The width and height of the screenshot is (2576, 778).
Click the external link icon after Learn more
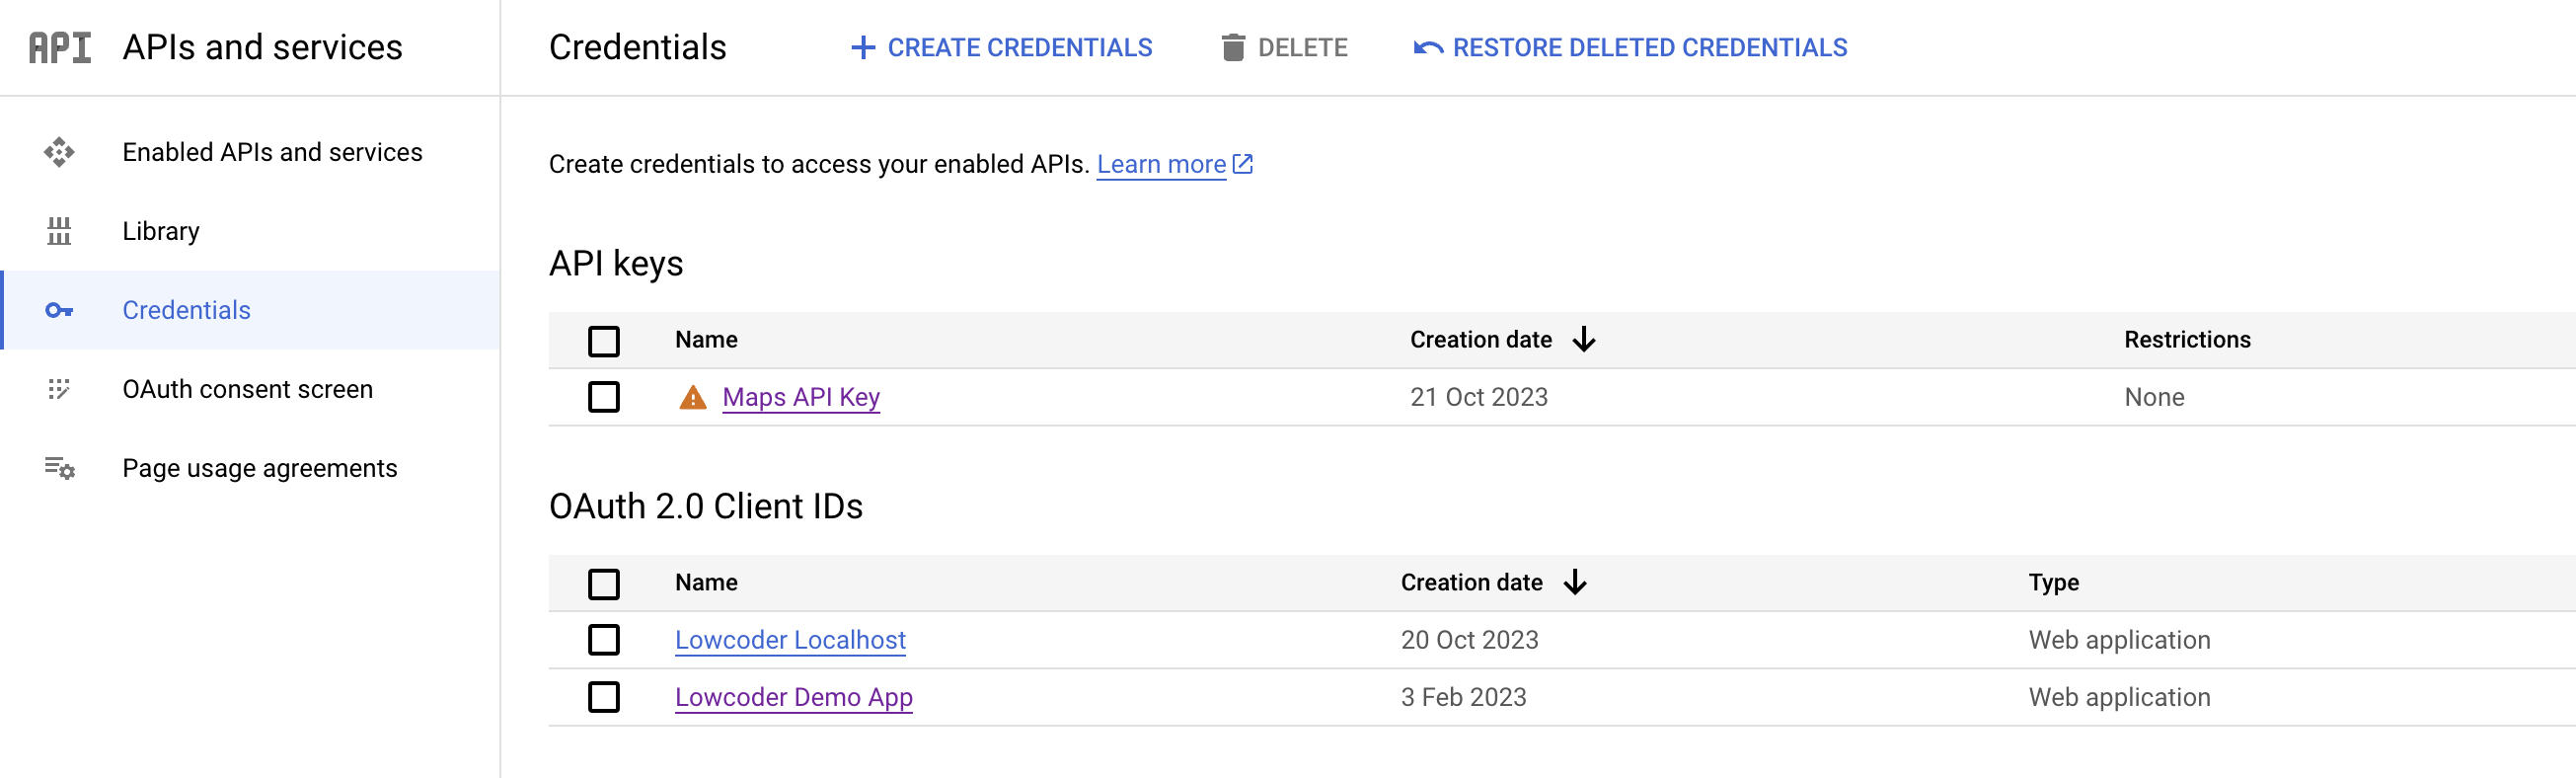tap(1243, 164)
